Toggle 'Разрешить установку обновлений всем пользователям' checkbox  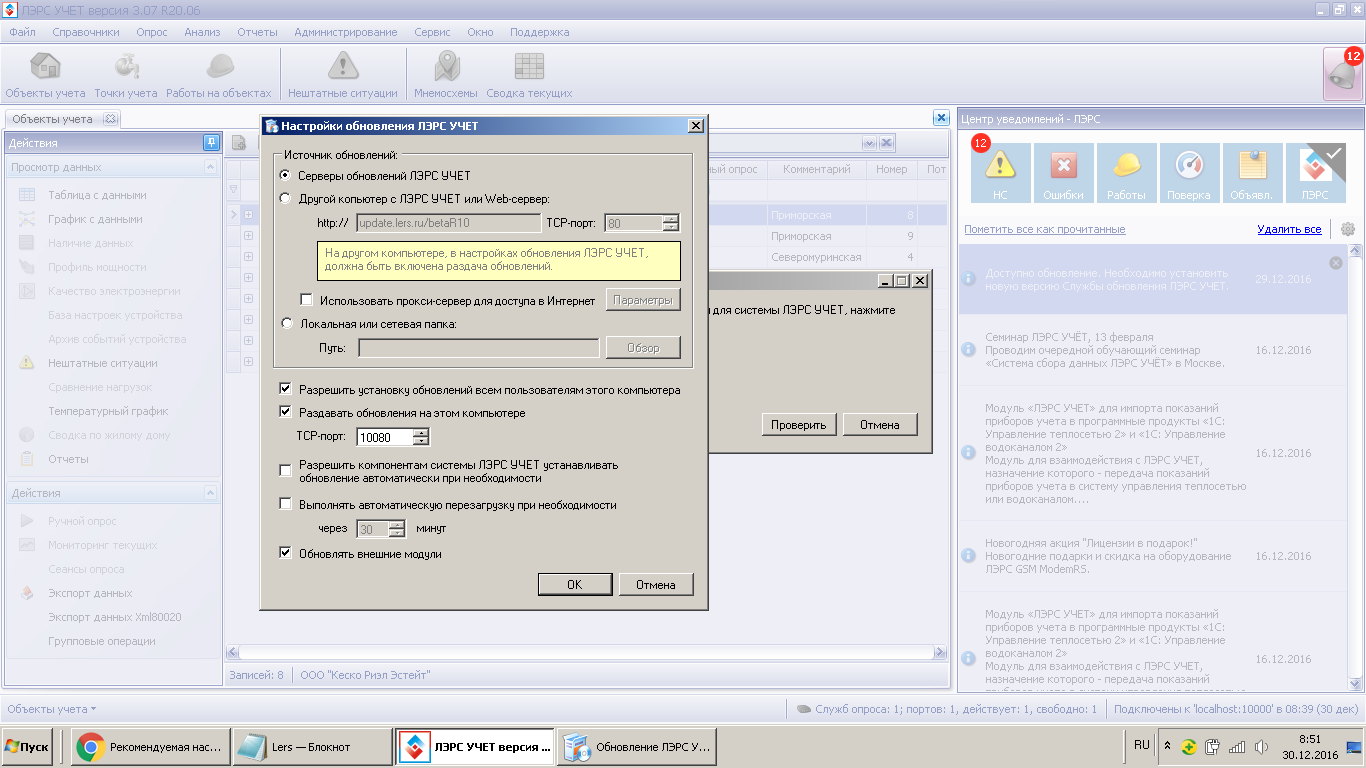[x=286, y=389]
